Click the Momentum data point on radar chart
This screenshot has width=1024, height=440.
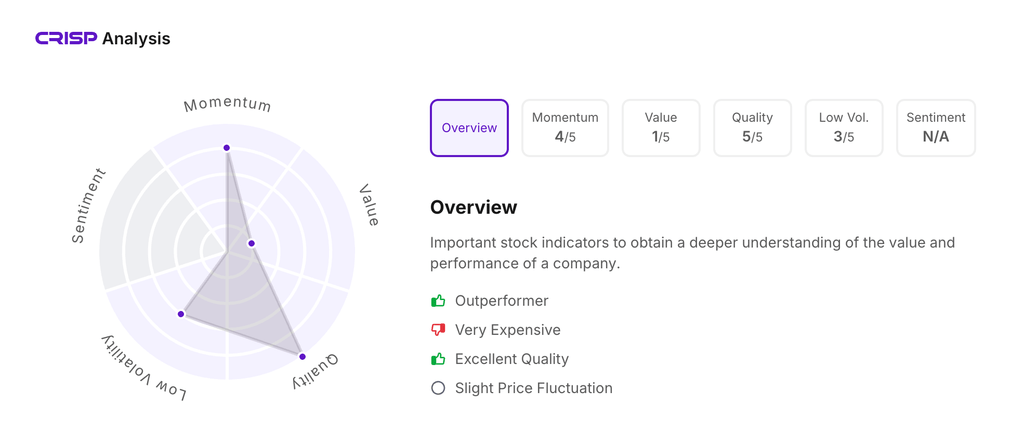(227, 148)
